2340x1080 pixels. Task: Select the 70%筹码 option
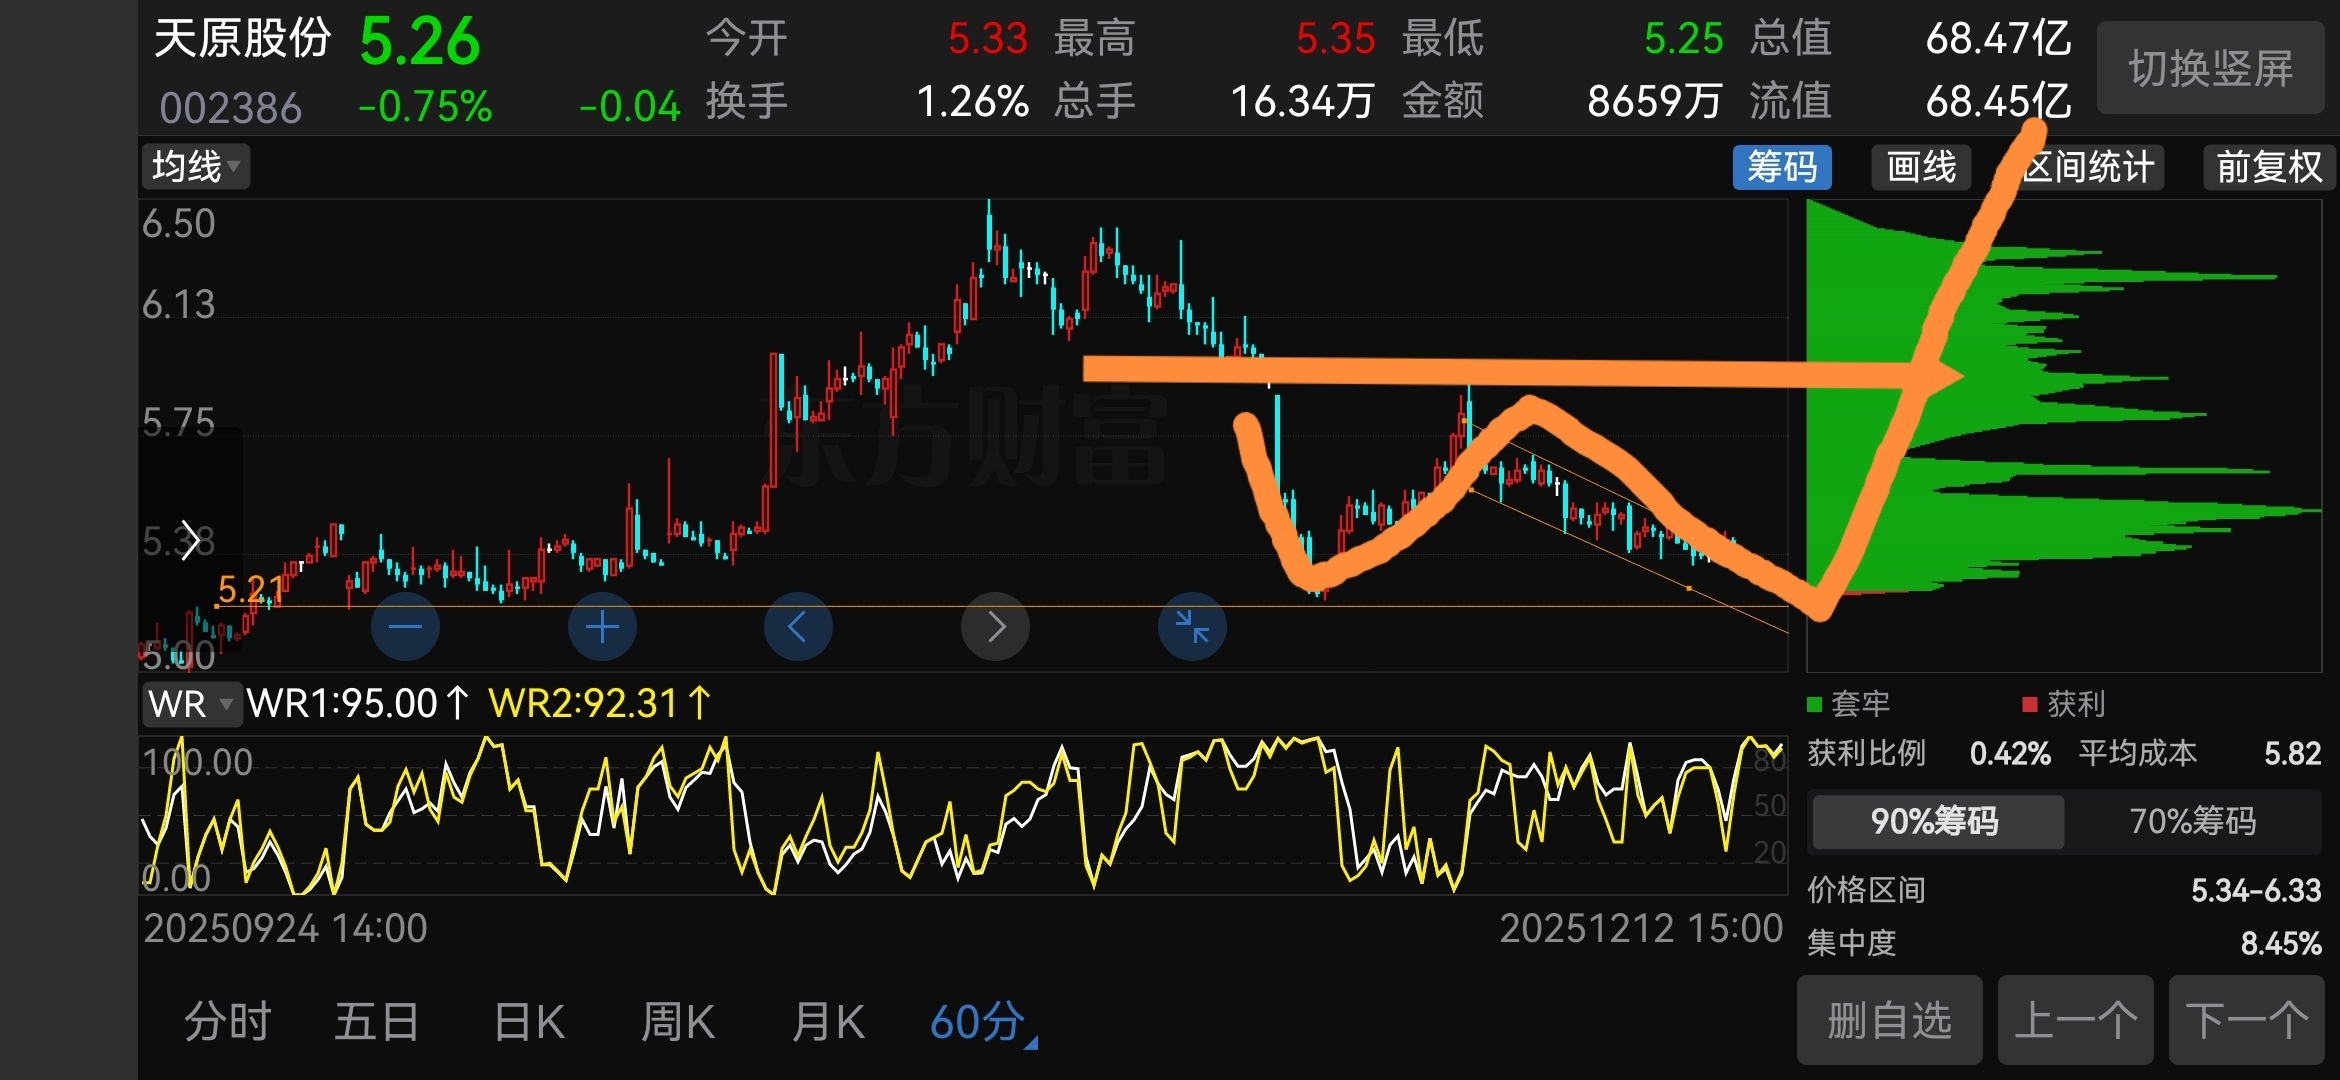coord(2192,821)
